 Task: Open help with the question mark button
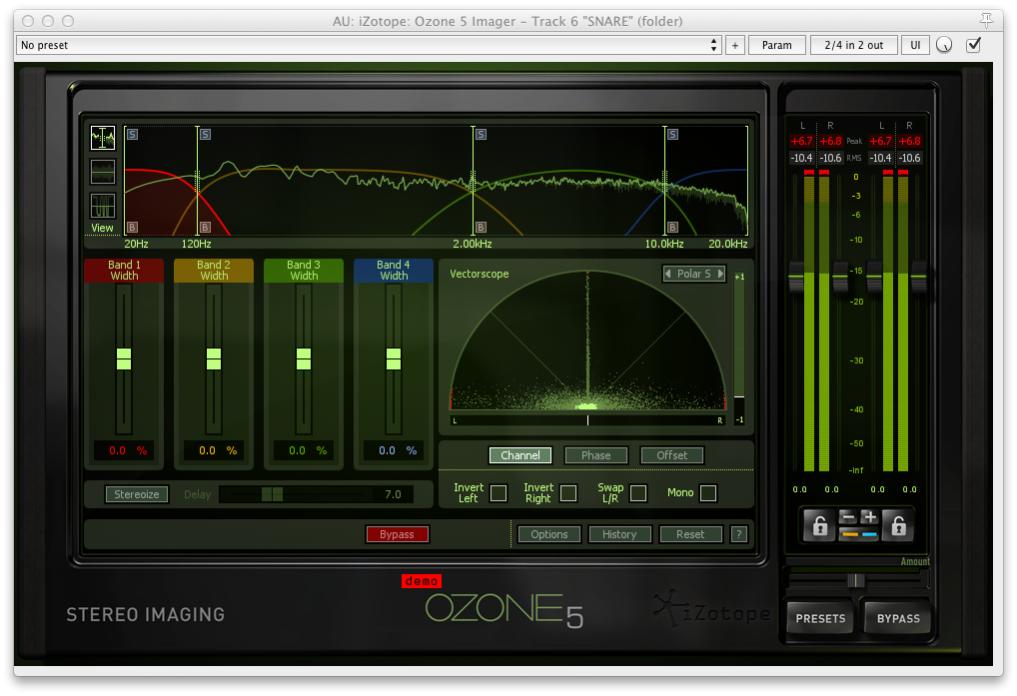(739, 534)
